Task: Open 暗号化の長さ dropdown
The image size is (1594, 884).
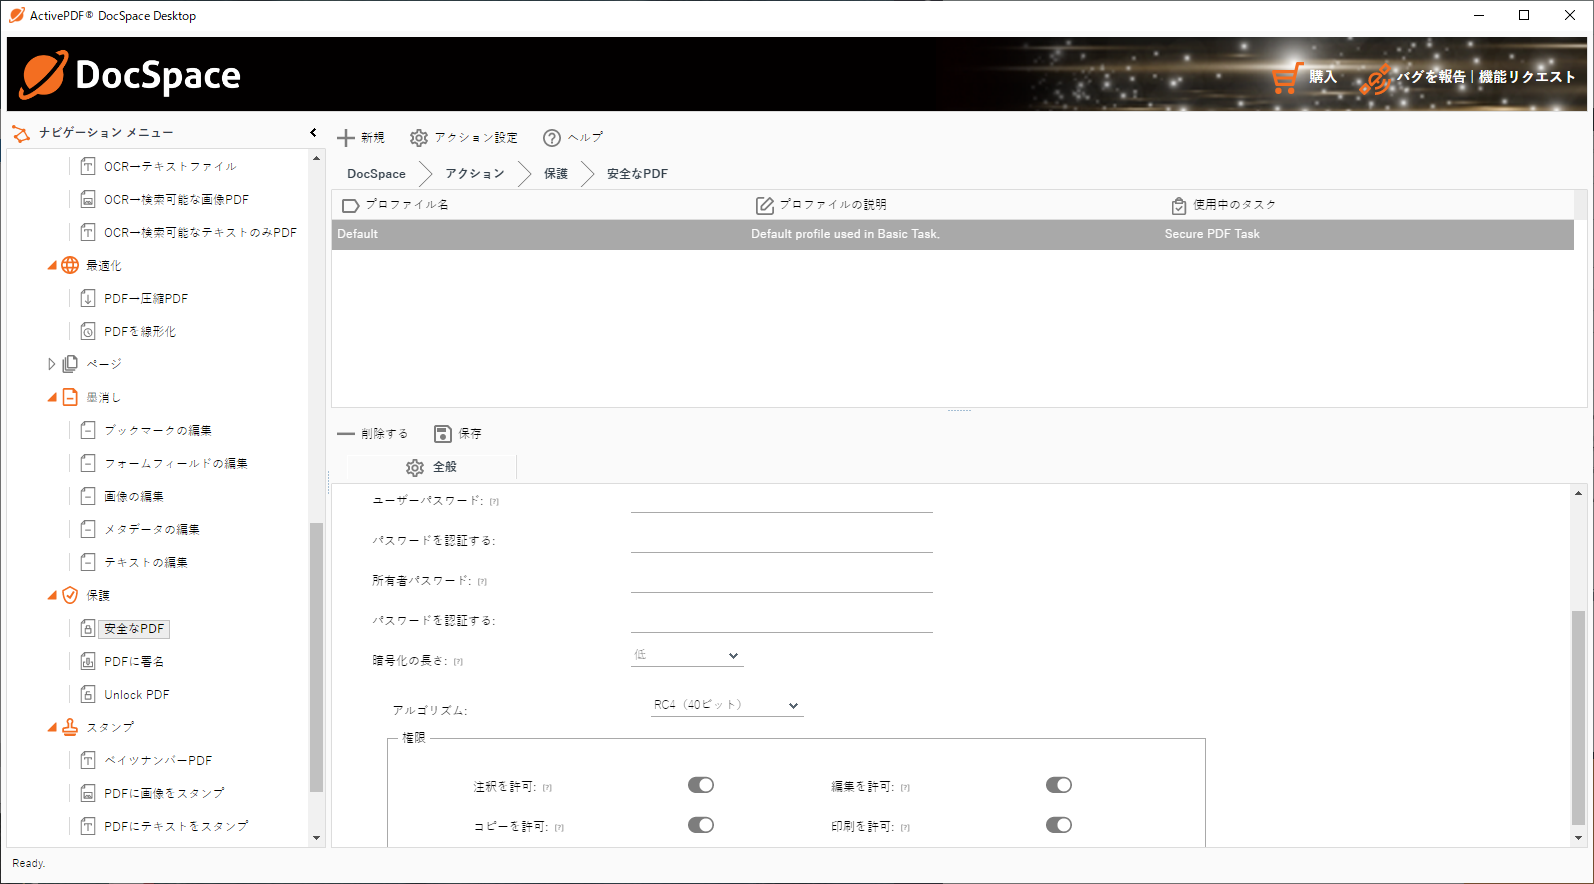Action: (687, 655)
